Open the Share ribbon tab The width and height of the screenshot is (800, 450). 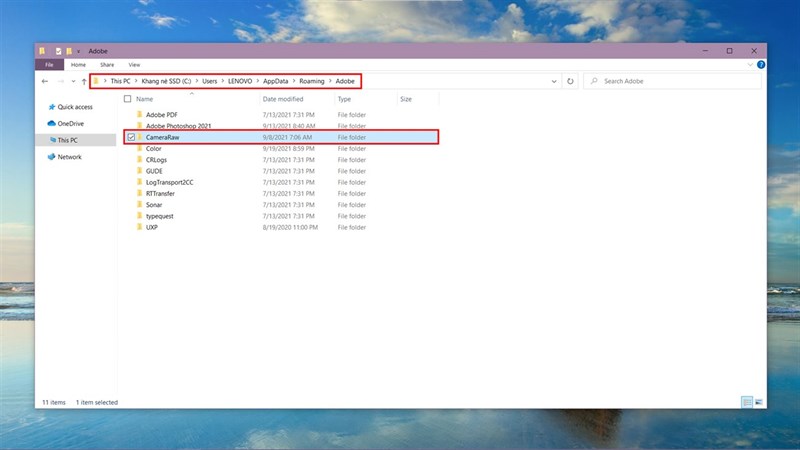pyautogui.click(x=107, y=65)
